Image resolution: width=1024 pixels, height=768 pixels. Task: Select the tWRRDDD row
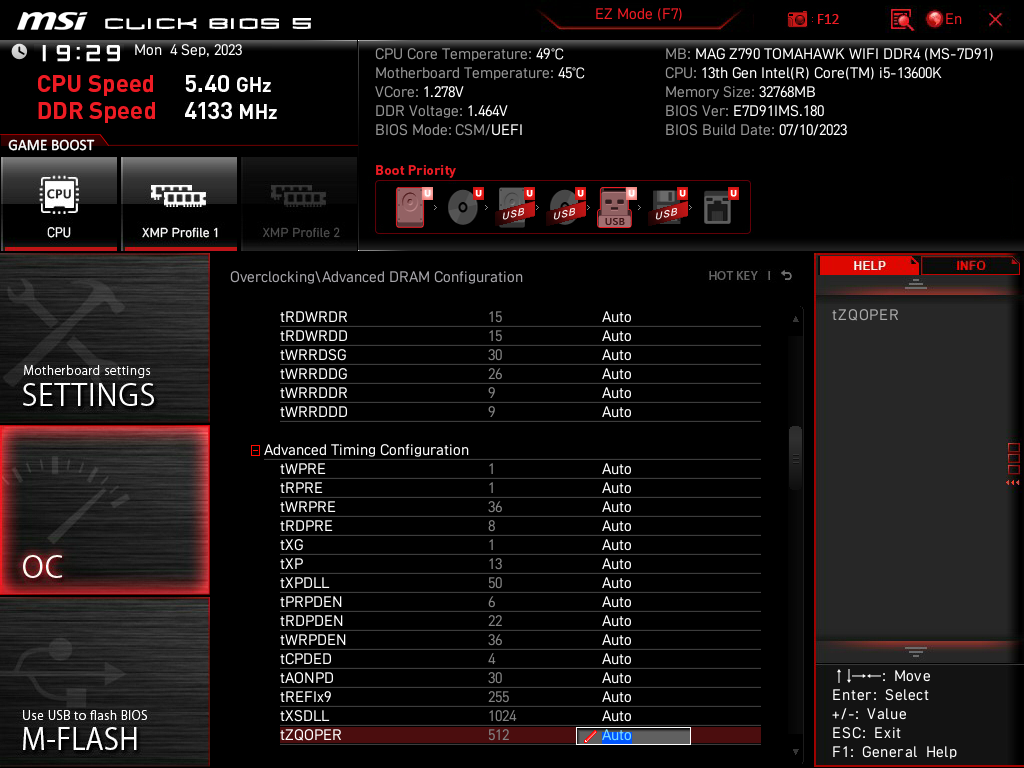tap(520, 412)
